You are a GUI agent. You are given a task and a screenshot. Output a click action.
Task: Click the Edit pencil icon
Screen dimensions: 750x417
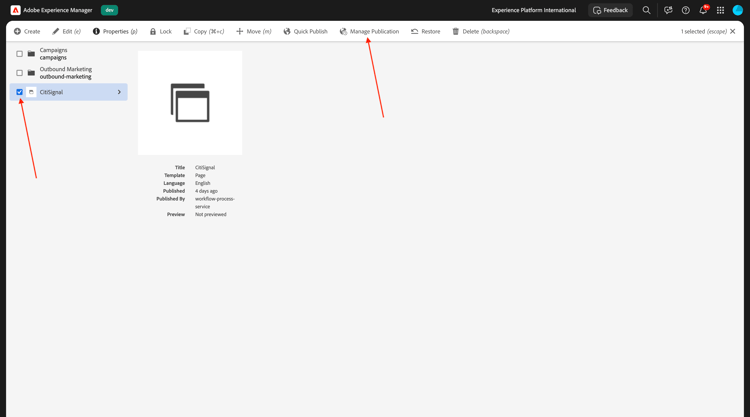(55, 31)
